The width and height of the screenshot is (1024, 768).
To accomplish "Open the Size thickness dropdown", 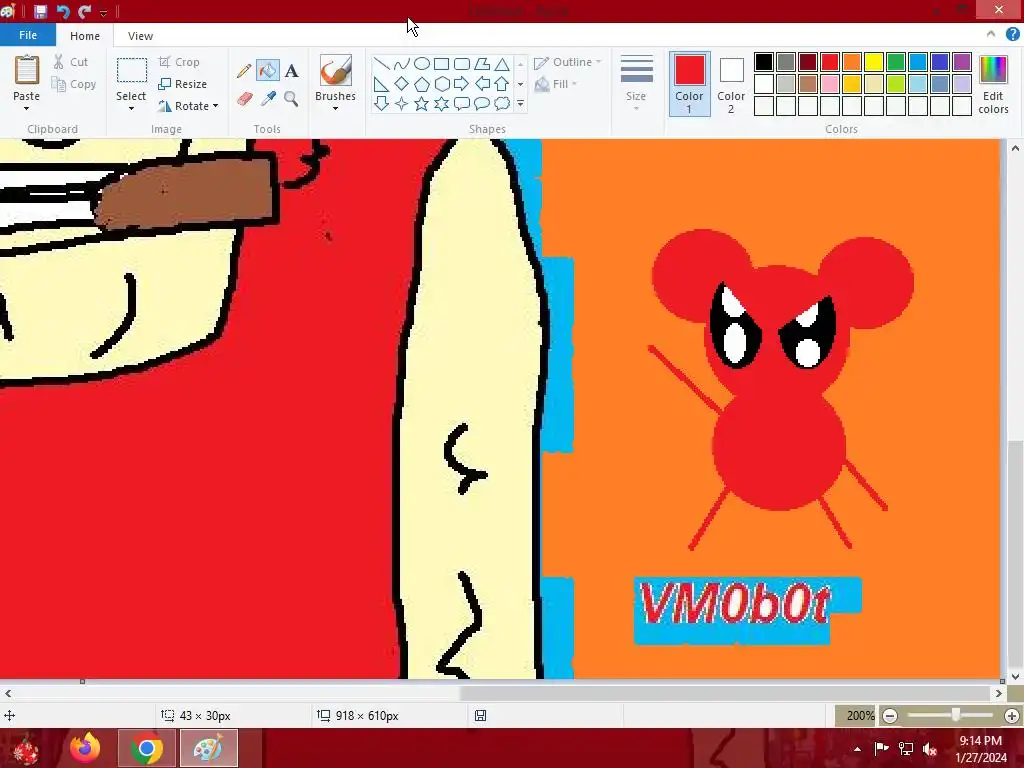I will click(x=636, y=84).
